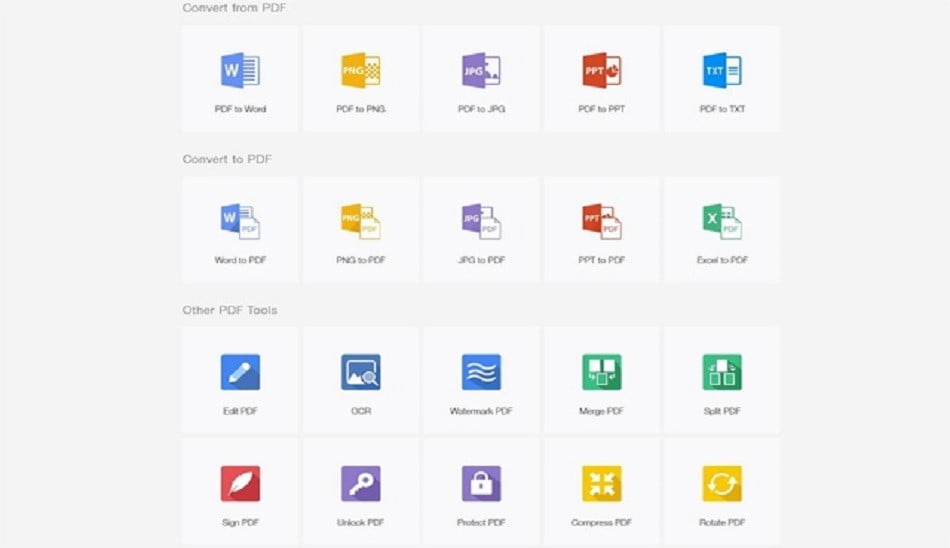Open the Protect PDF padlock icon
Image resolution: width=950 pixels, height=548 pixels.
[x=481, y=483]
